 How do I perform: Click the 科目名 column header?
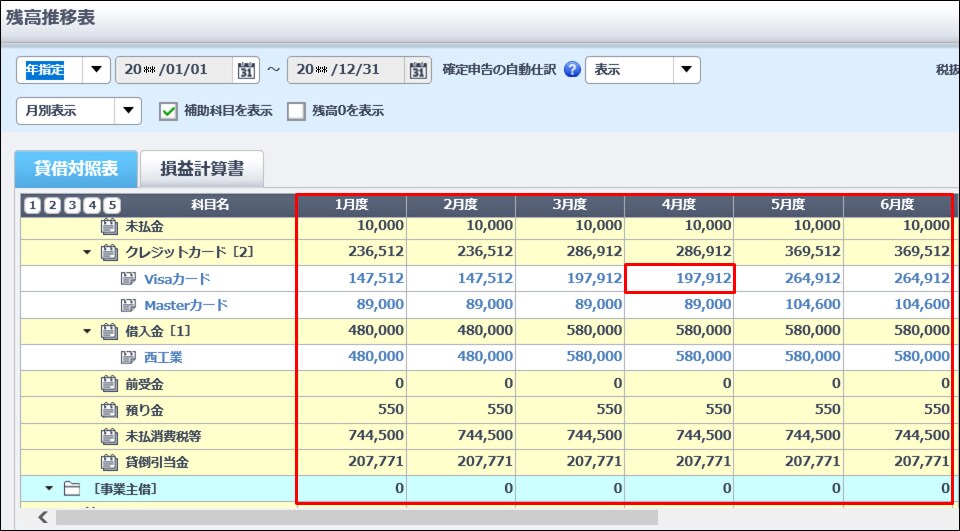pos(210,205)
